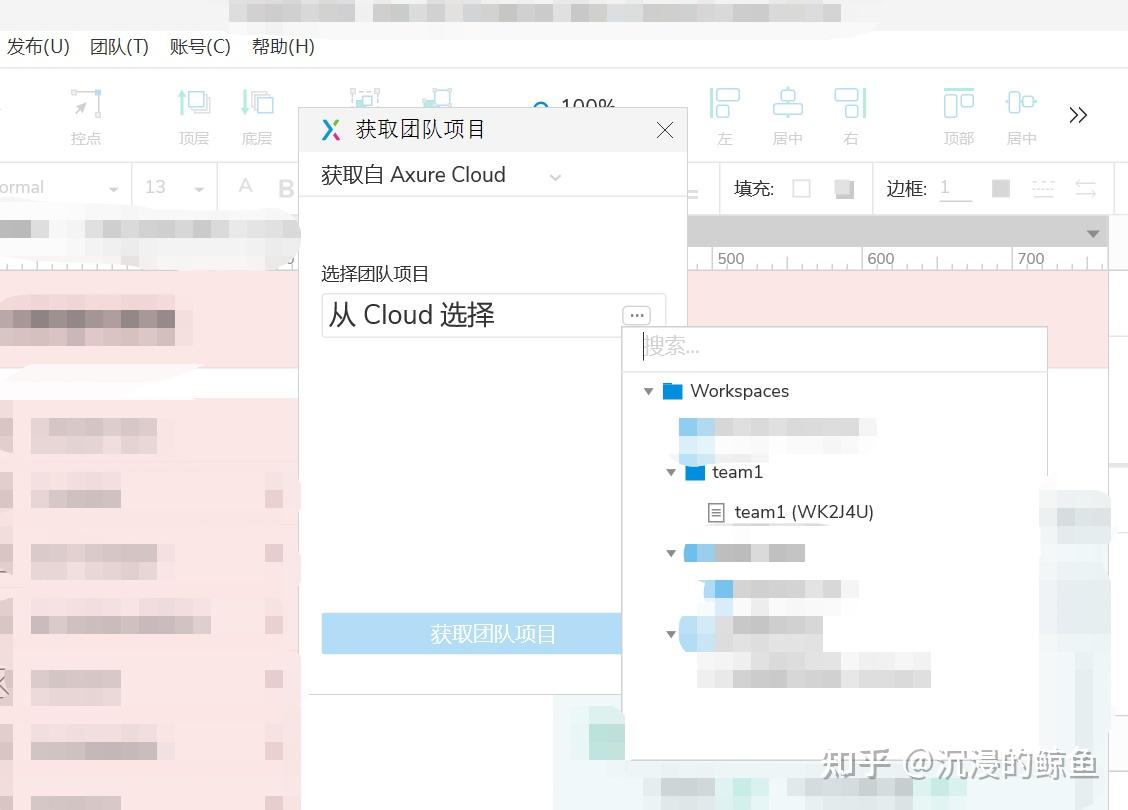The image size is (1128, 810).
Task: Open the 团队(T) menu
Action: [x=119, y=46]
